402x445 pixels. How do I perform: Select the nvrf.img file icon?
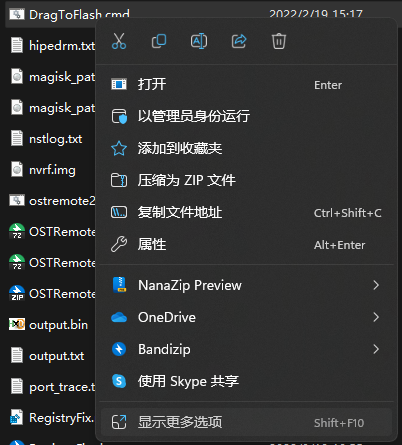[x=17, y=170]
